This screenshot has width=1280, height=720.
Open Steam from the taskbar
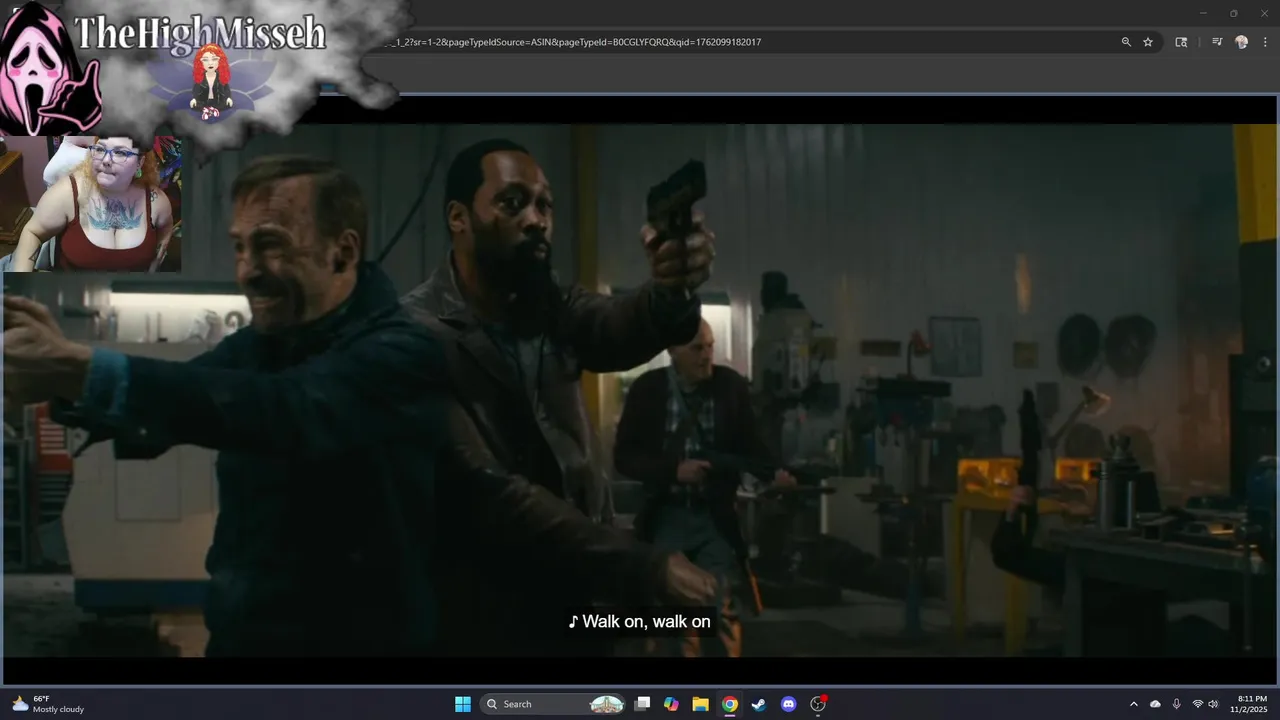[759, 704]
